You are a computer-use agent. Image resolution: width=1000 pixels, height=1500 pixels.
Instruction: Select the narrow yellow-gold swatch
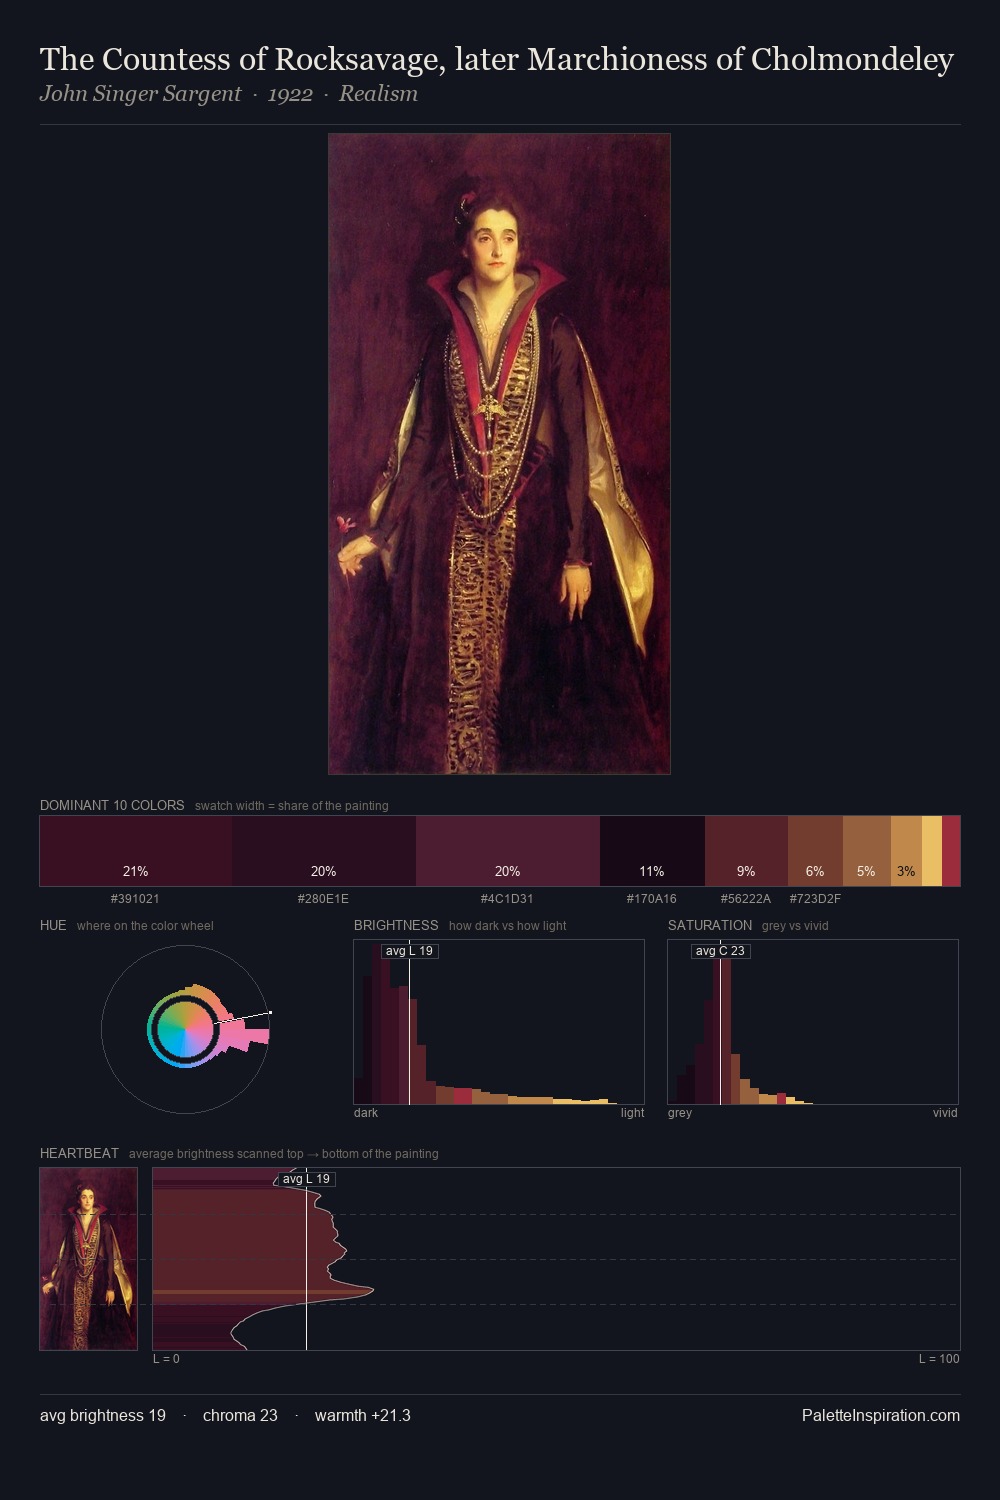pyautogui.click(x=932, y=851)
